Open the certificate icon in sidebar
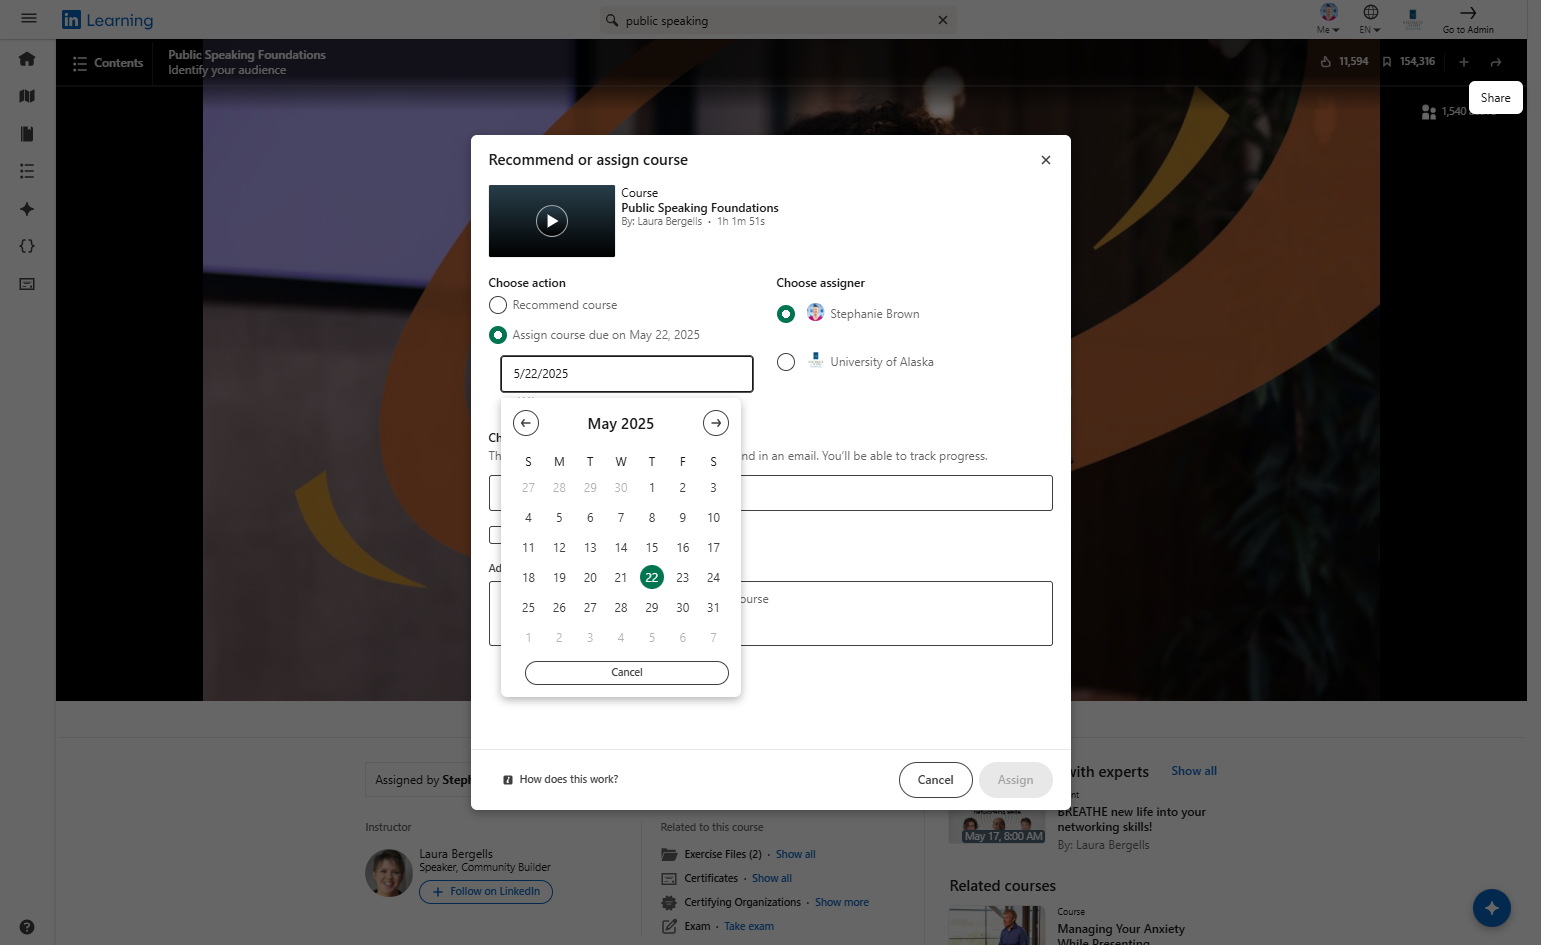Viewport: 1541px width, 945px height. (x=27, y=284)
